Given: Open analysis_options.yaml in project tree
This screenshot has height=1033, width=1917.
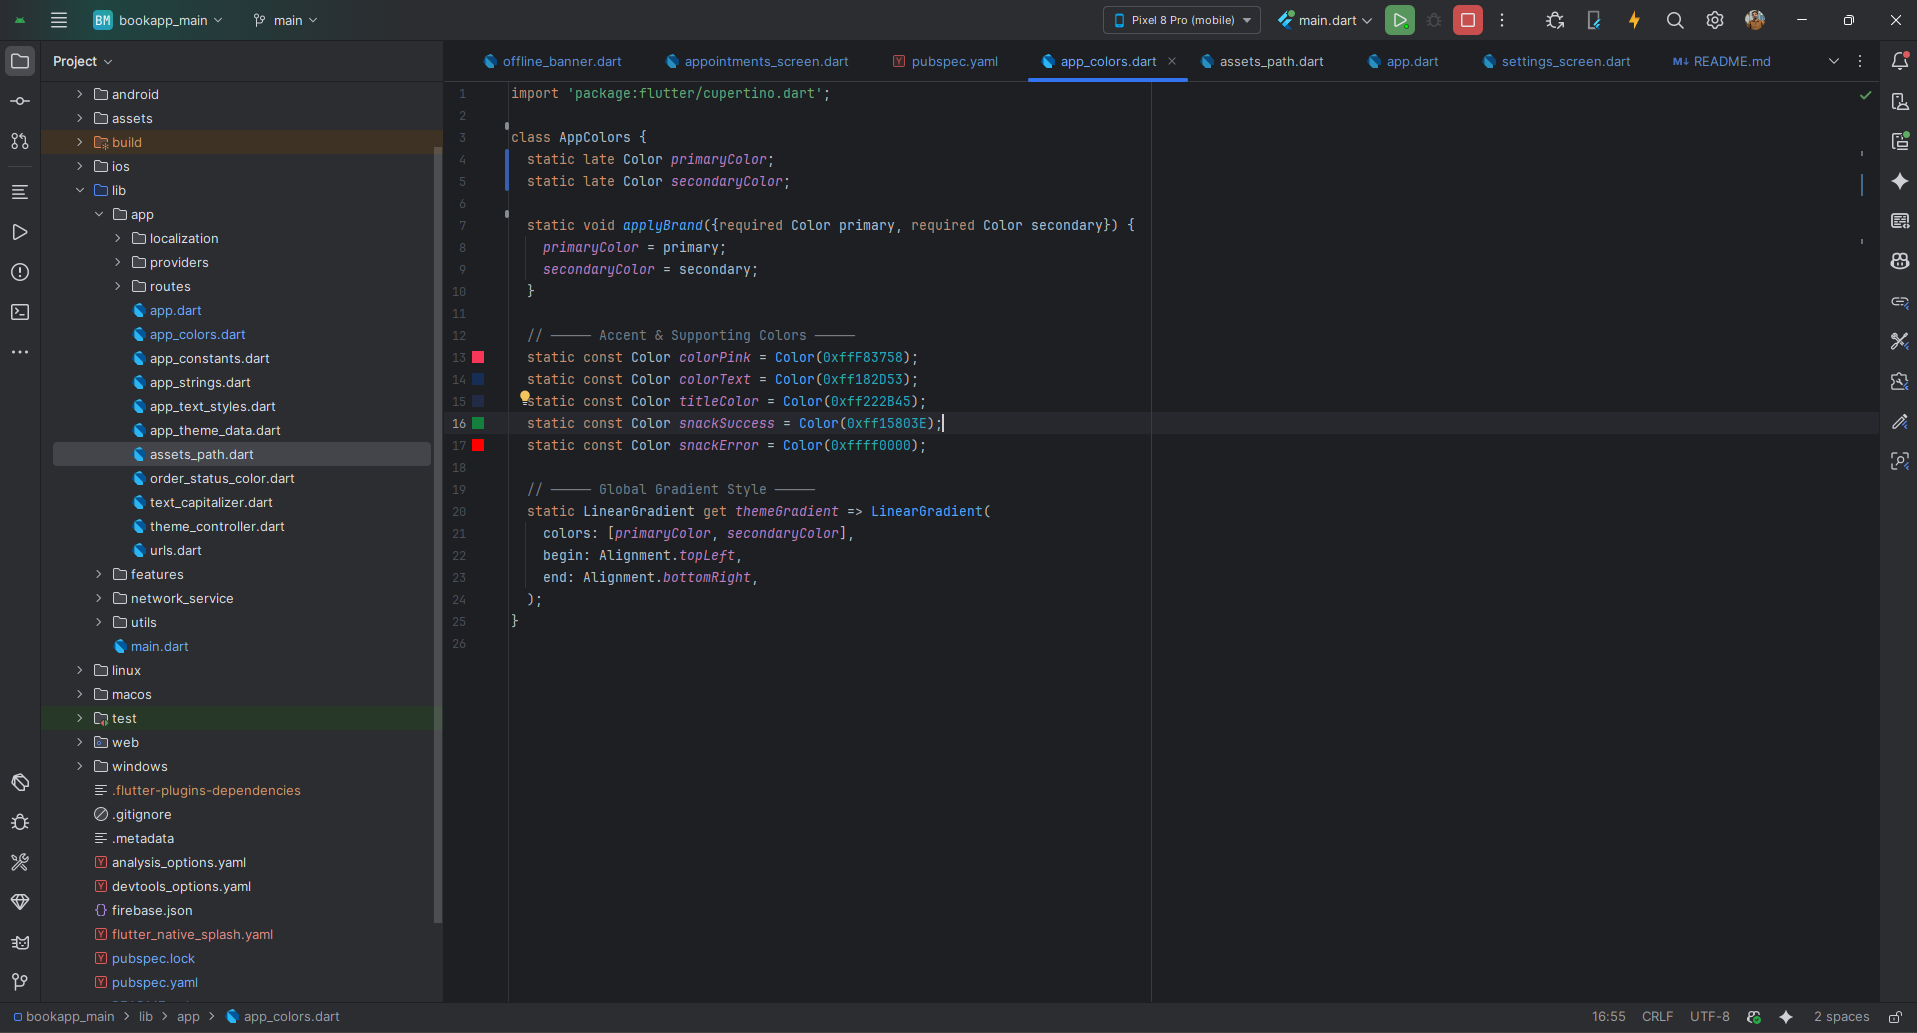Looking at the screenshot, I should [x=179, y=862].
